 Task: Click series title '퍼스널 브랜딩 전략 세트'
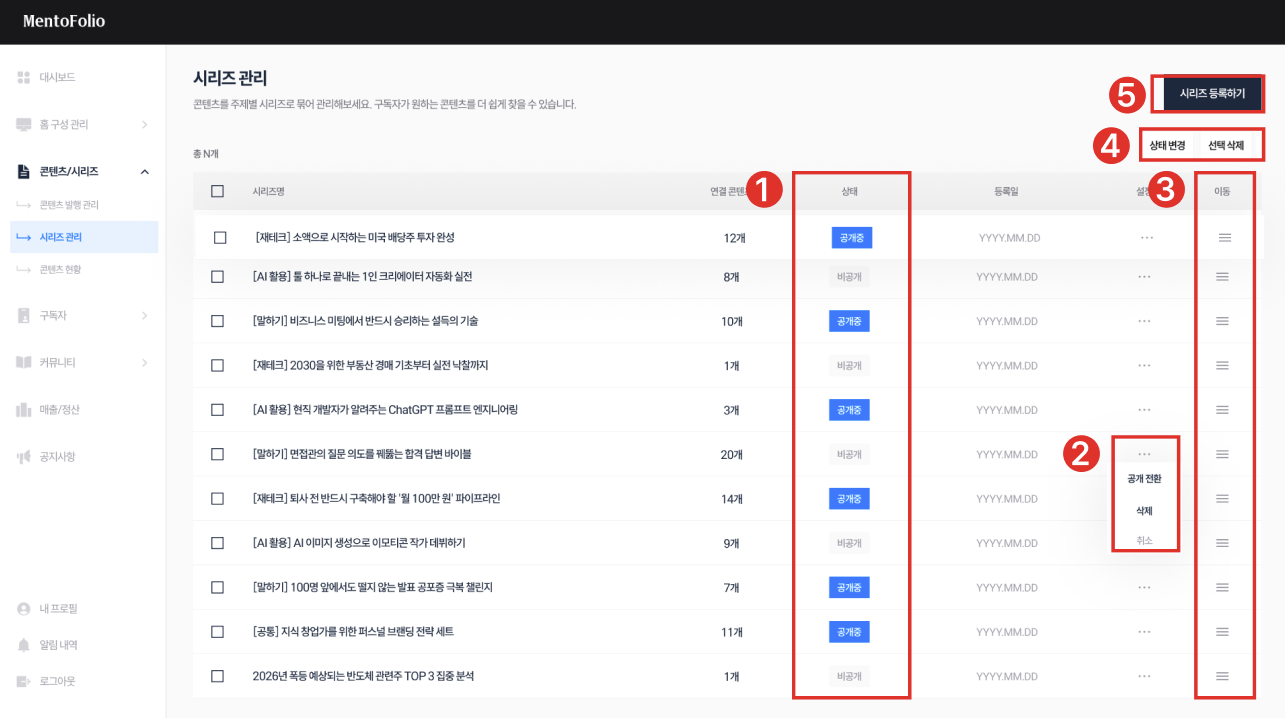(354, 632)
